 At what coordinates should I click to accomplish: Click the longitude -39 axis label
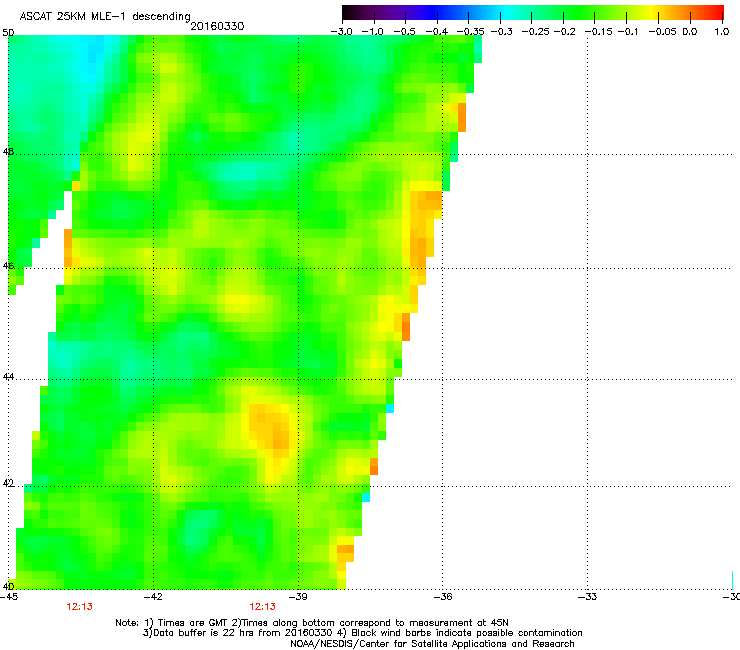(x=298, y=597)
